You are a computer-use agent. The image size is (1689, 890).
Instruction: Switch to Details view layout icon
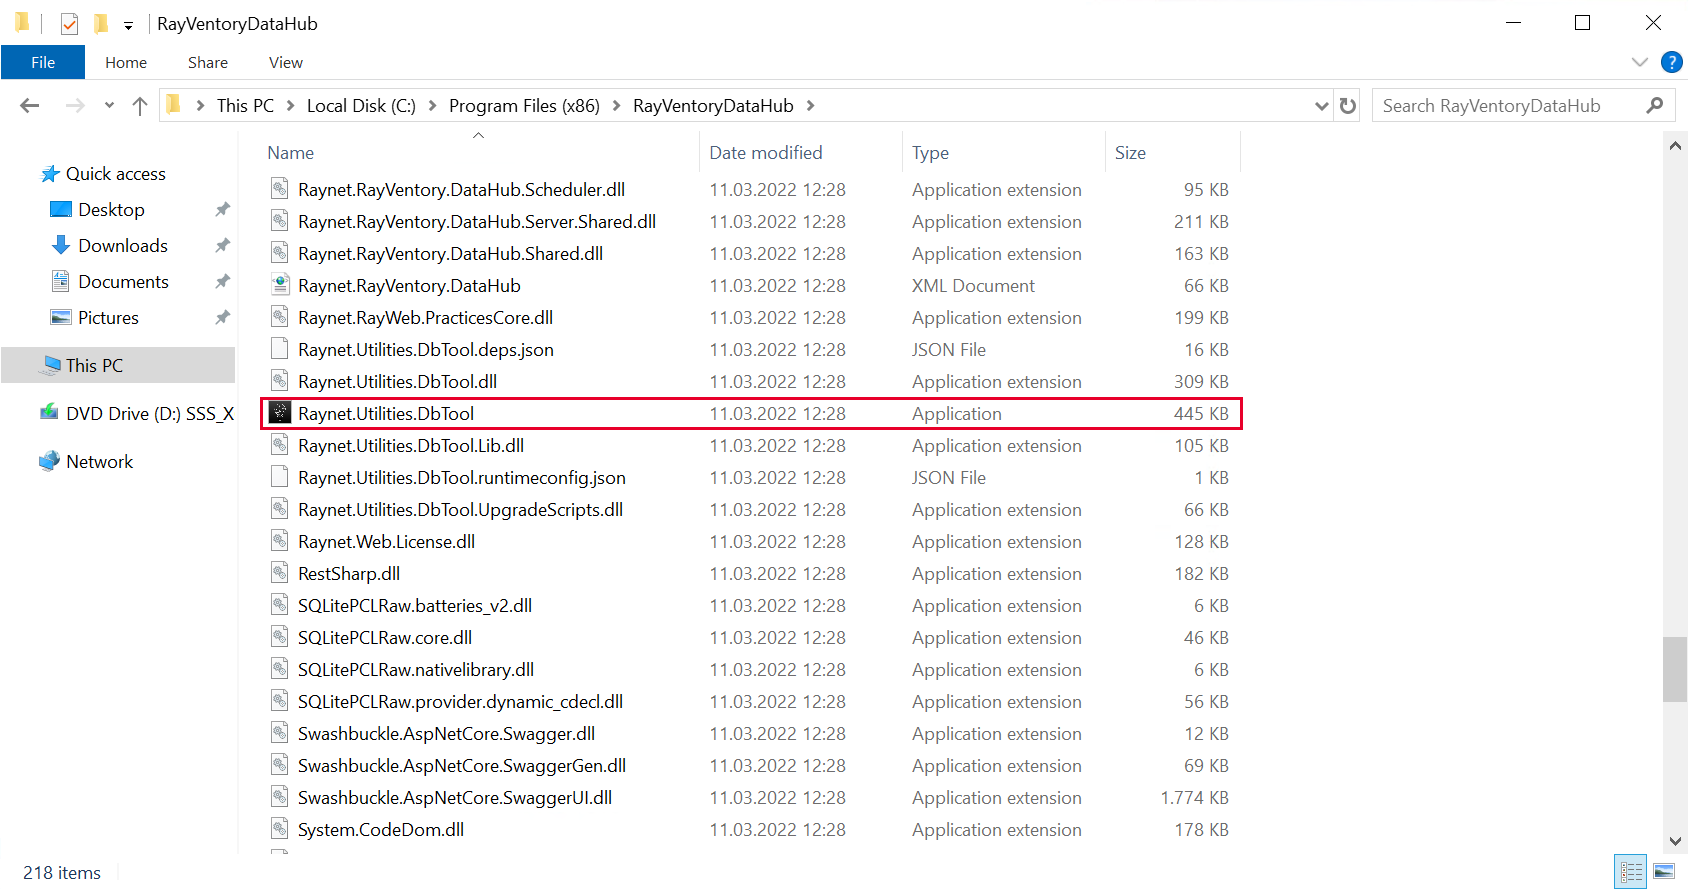(x=1630, y=871)
